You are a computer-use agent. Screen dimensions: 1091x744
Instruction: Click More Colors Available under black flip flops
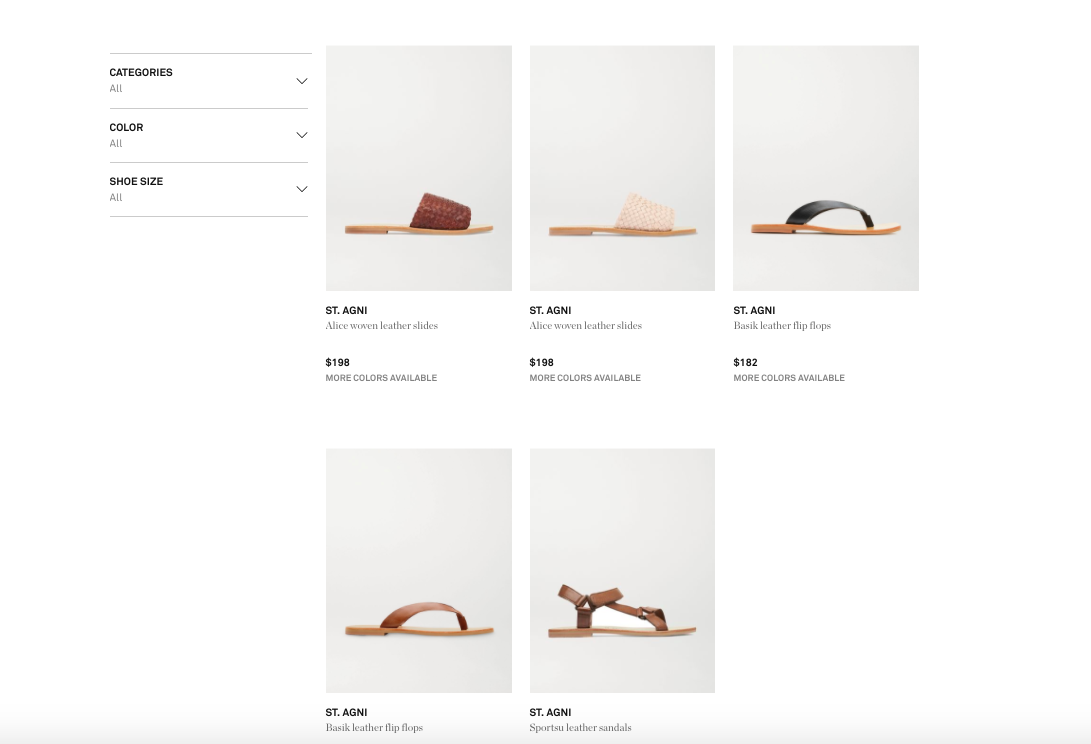788,378
